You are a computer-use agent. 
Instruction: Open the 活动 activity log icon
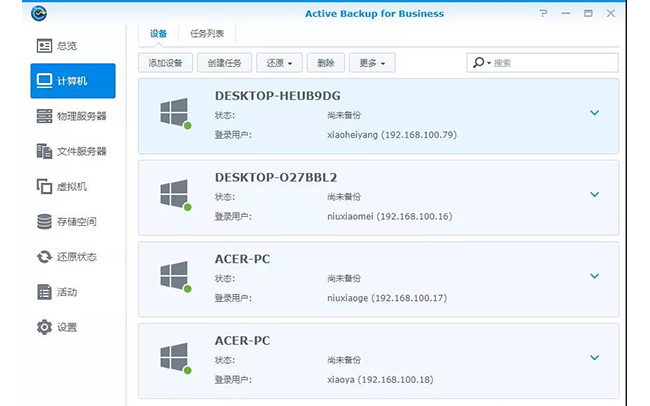click(44, 292)
